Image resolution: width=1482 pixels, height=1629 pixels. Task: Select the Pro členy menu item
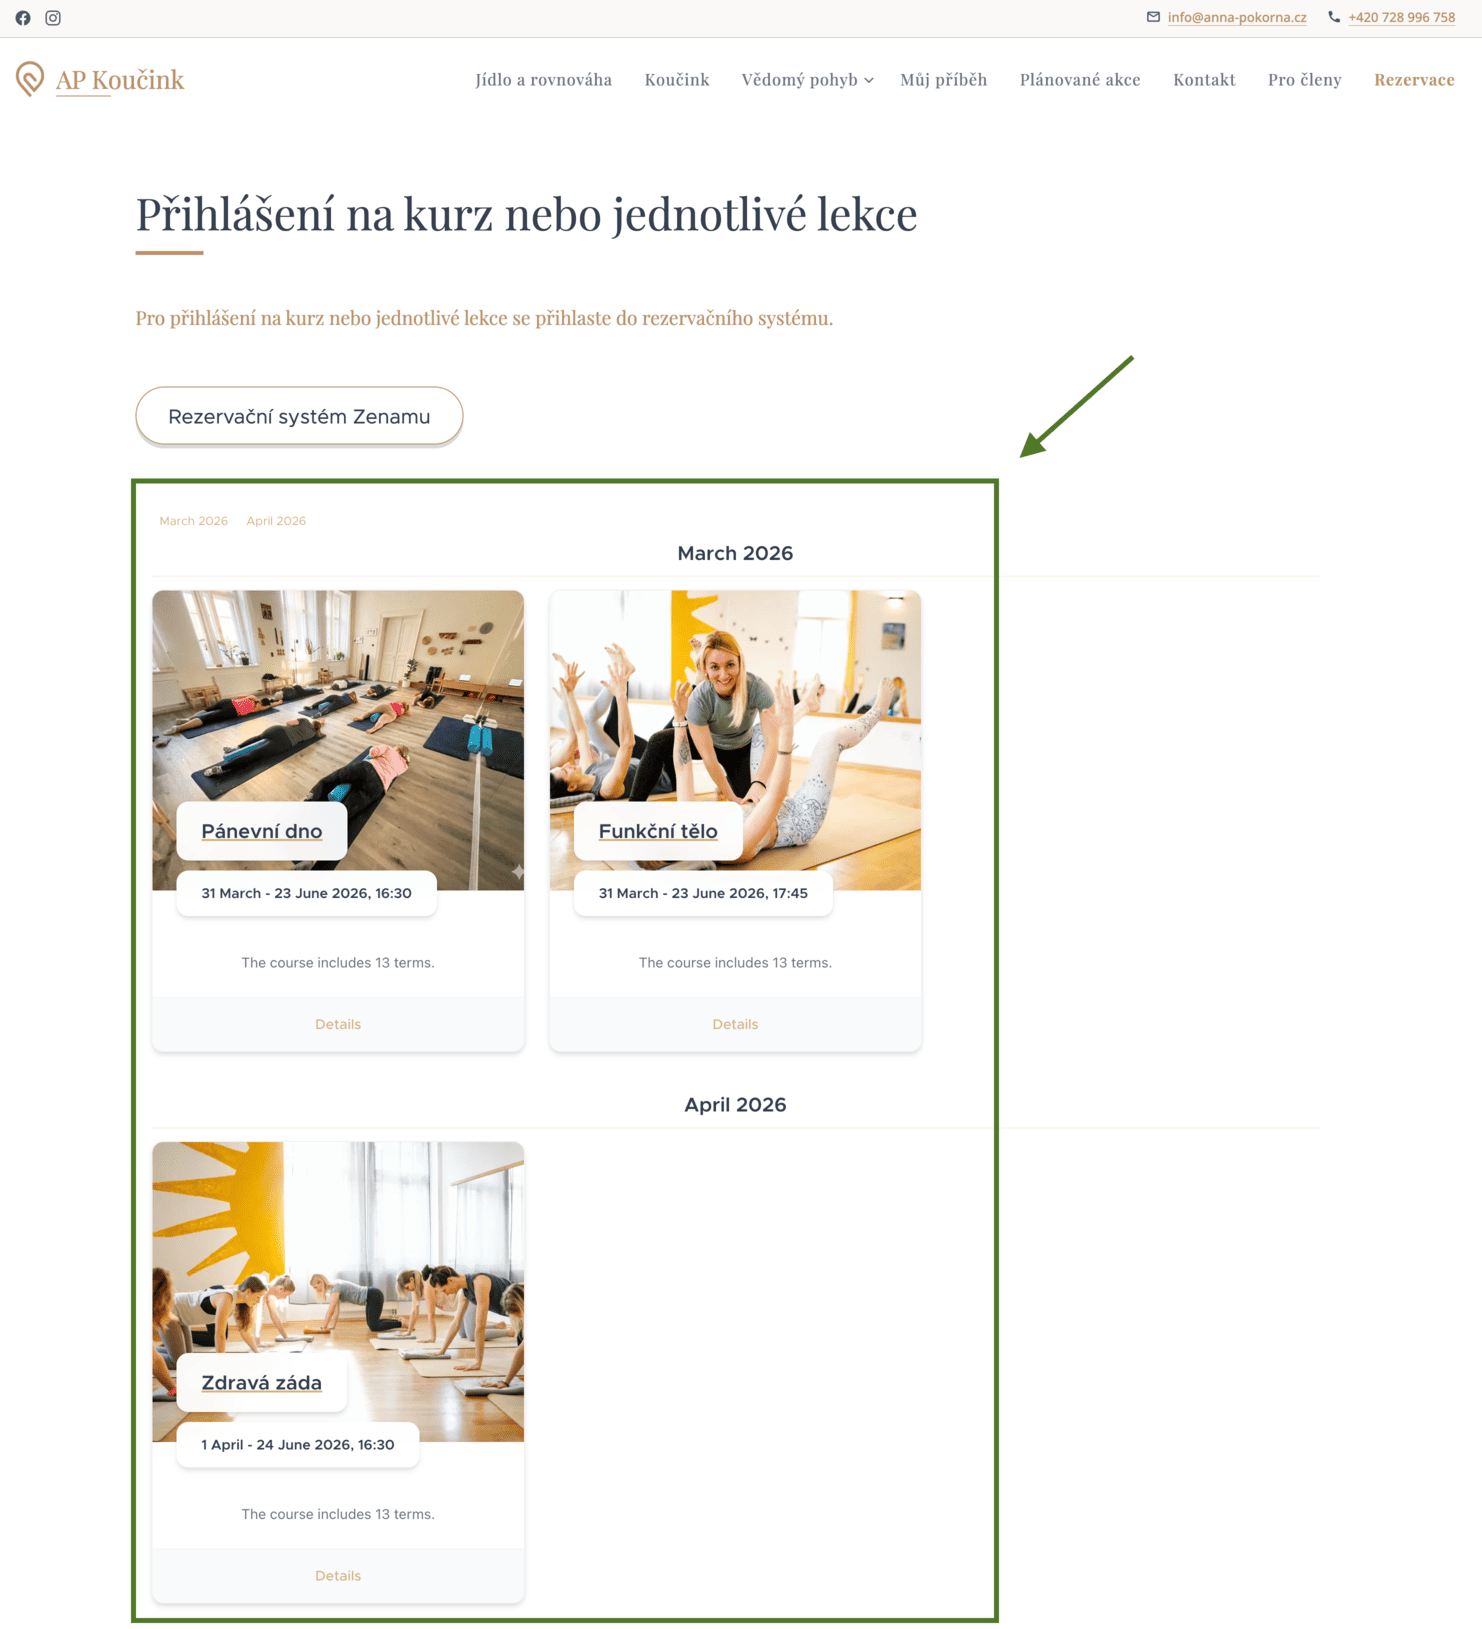pos(1304,80)
